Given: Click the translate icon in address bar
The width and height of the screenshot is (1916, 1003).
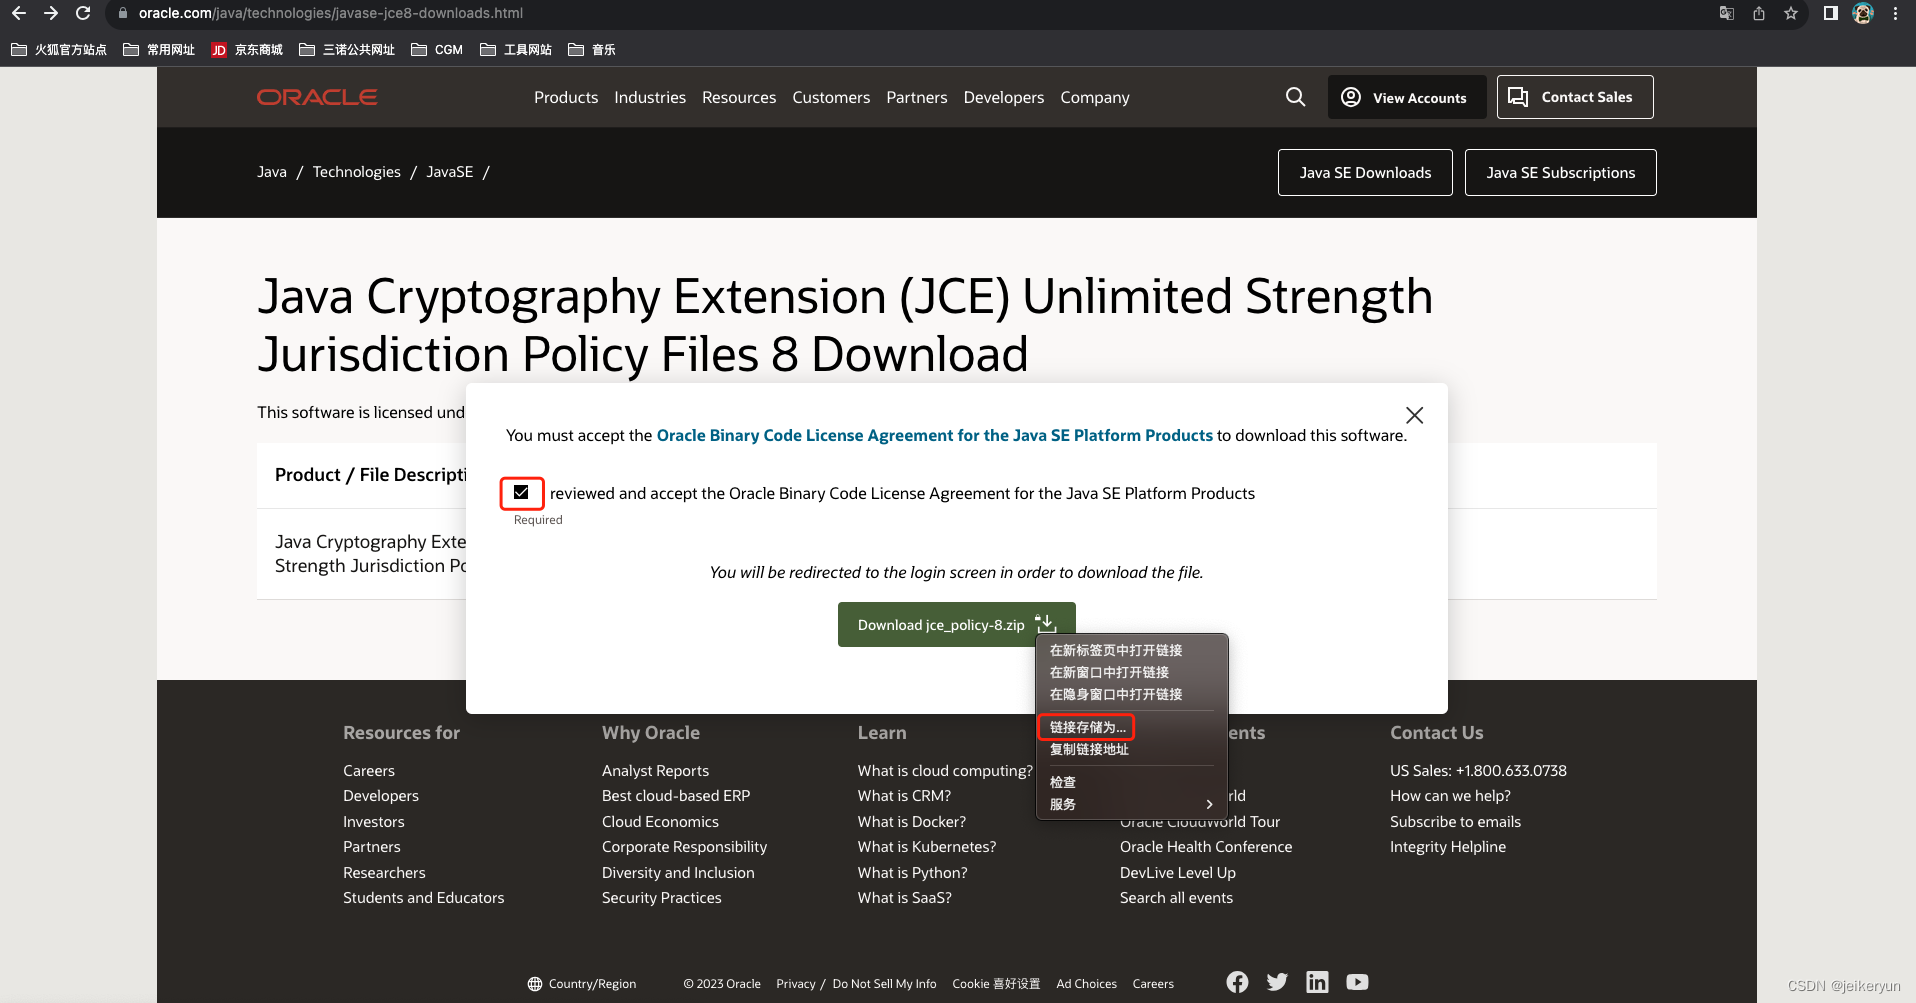Looking at the screenshot, I should click(x=1725, y=13).
